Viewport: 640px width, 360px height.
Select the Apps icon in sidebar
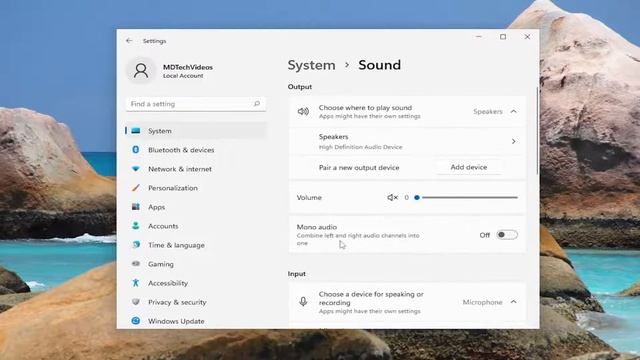coord(136,207)
